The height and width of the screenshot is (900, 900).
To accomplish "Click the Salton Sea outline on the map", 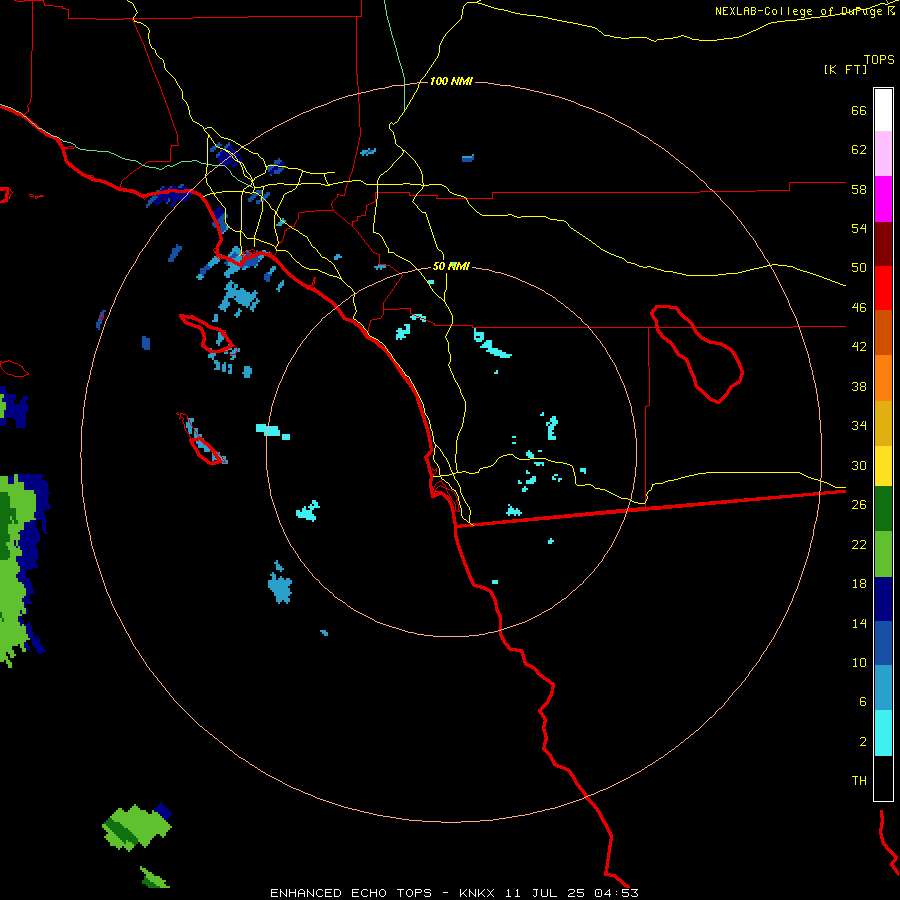I will point(697,354).
